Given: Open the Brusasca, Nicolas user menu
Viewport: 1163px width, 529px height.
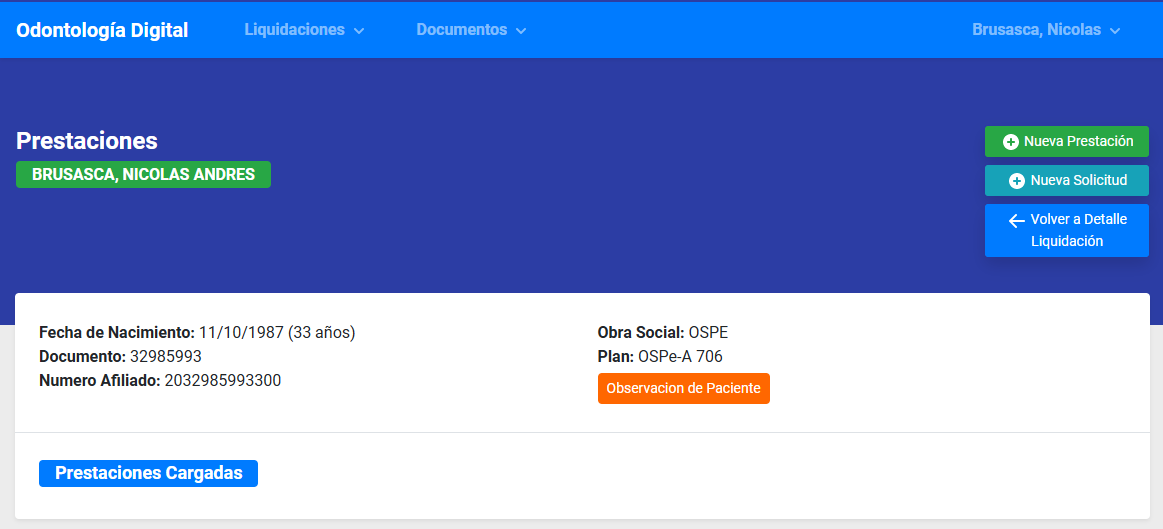Looking at the screenshot, I should point(1036,30).
